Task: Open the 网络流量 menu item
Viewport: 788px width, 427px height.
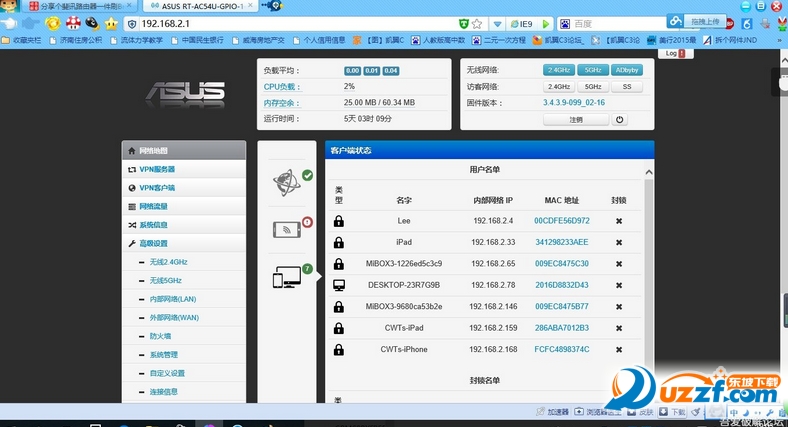Action: pyautogui.click(x=184, y=206)
